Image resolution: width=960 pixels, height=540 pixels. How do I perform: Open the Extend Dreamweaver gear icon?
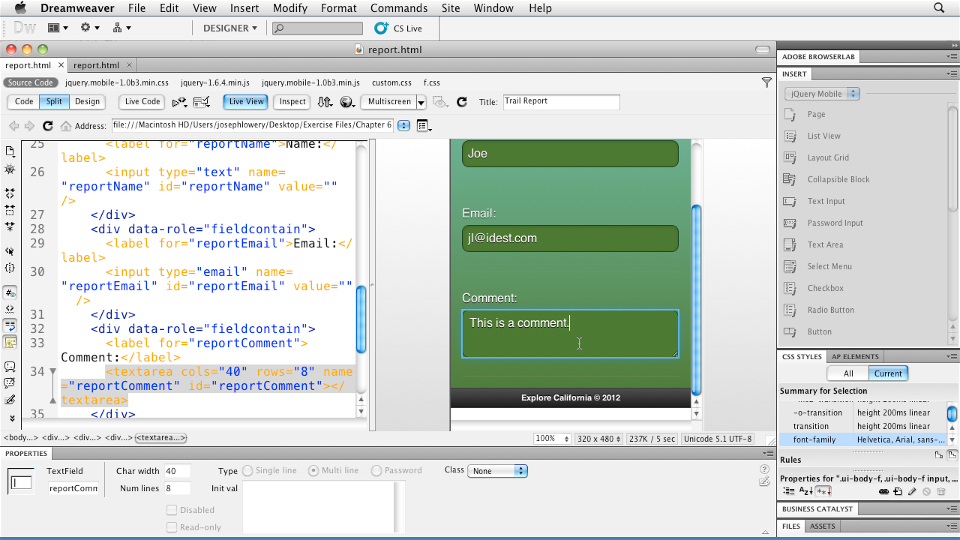pyautogui.click(x=89, y=28)
